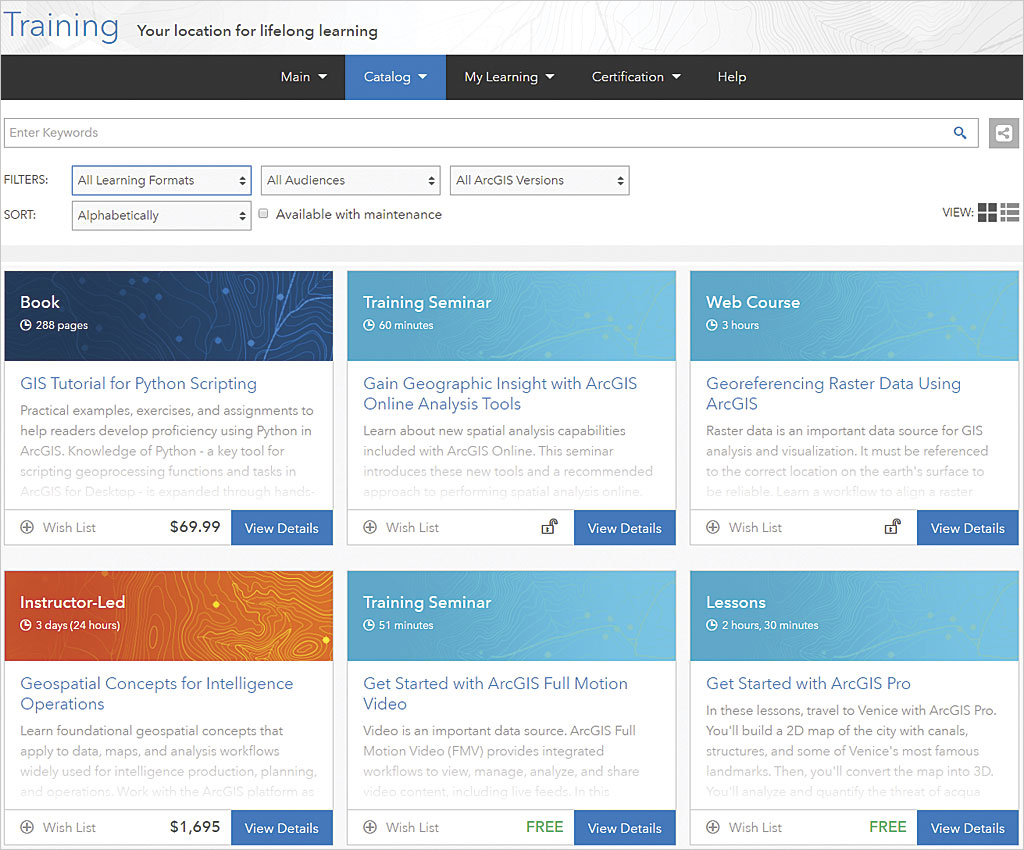Viewport: 1024px width, 850px height.
Task: Open Geospatial Concepts for Intelligence Operations title link
Action: pos(157,693)
